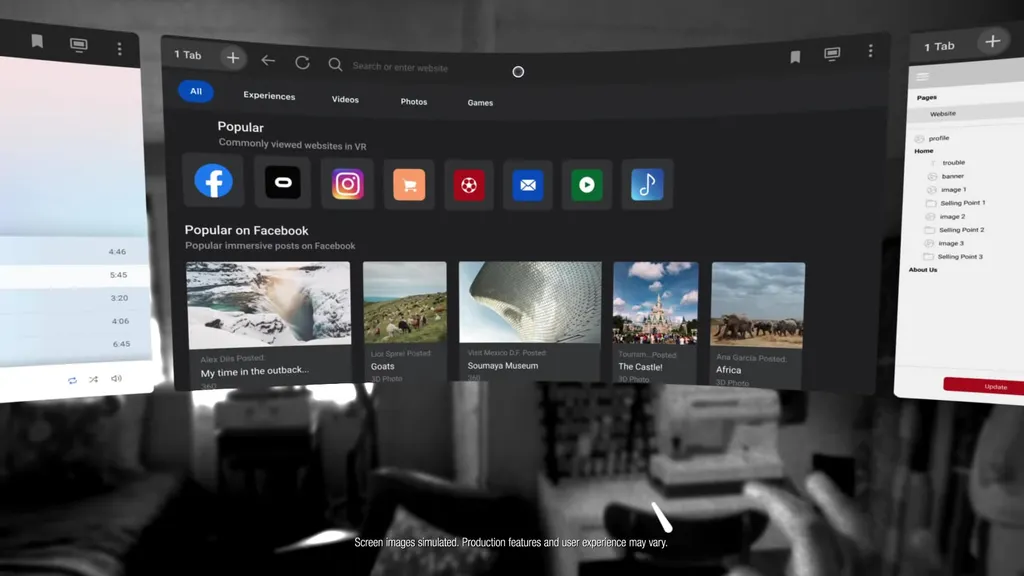The width and height of the screenshot is (1024, 576).
Task: Select the Oculus icon under Popular
Action: point(282,183)
